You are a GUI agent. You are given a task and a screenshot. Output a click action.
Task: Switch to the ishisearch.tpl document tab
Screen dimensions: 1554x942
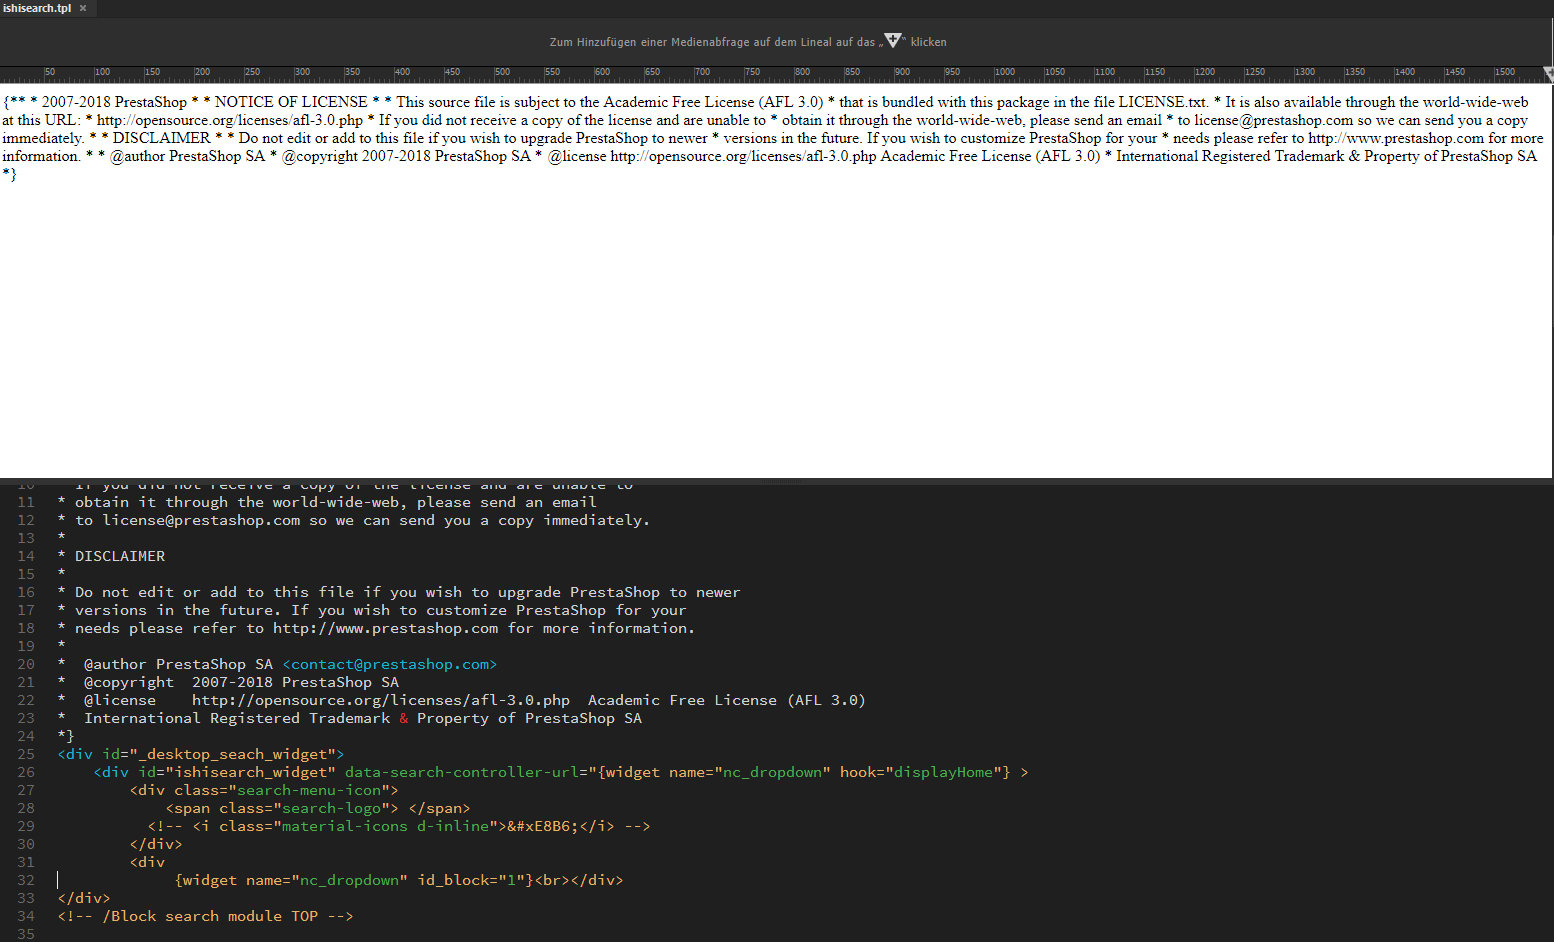(x=37, y=8)
